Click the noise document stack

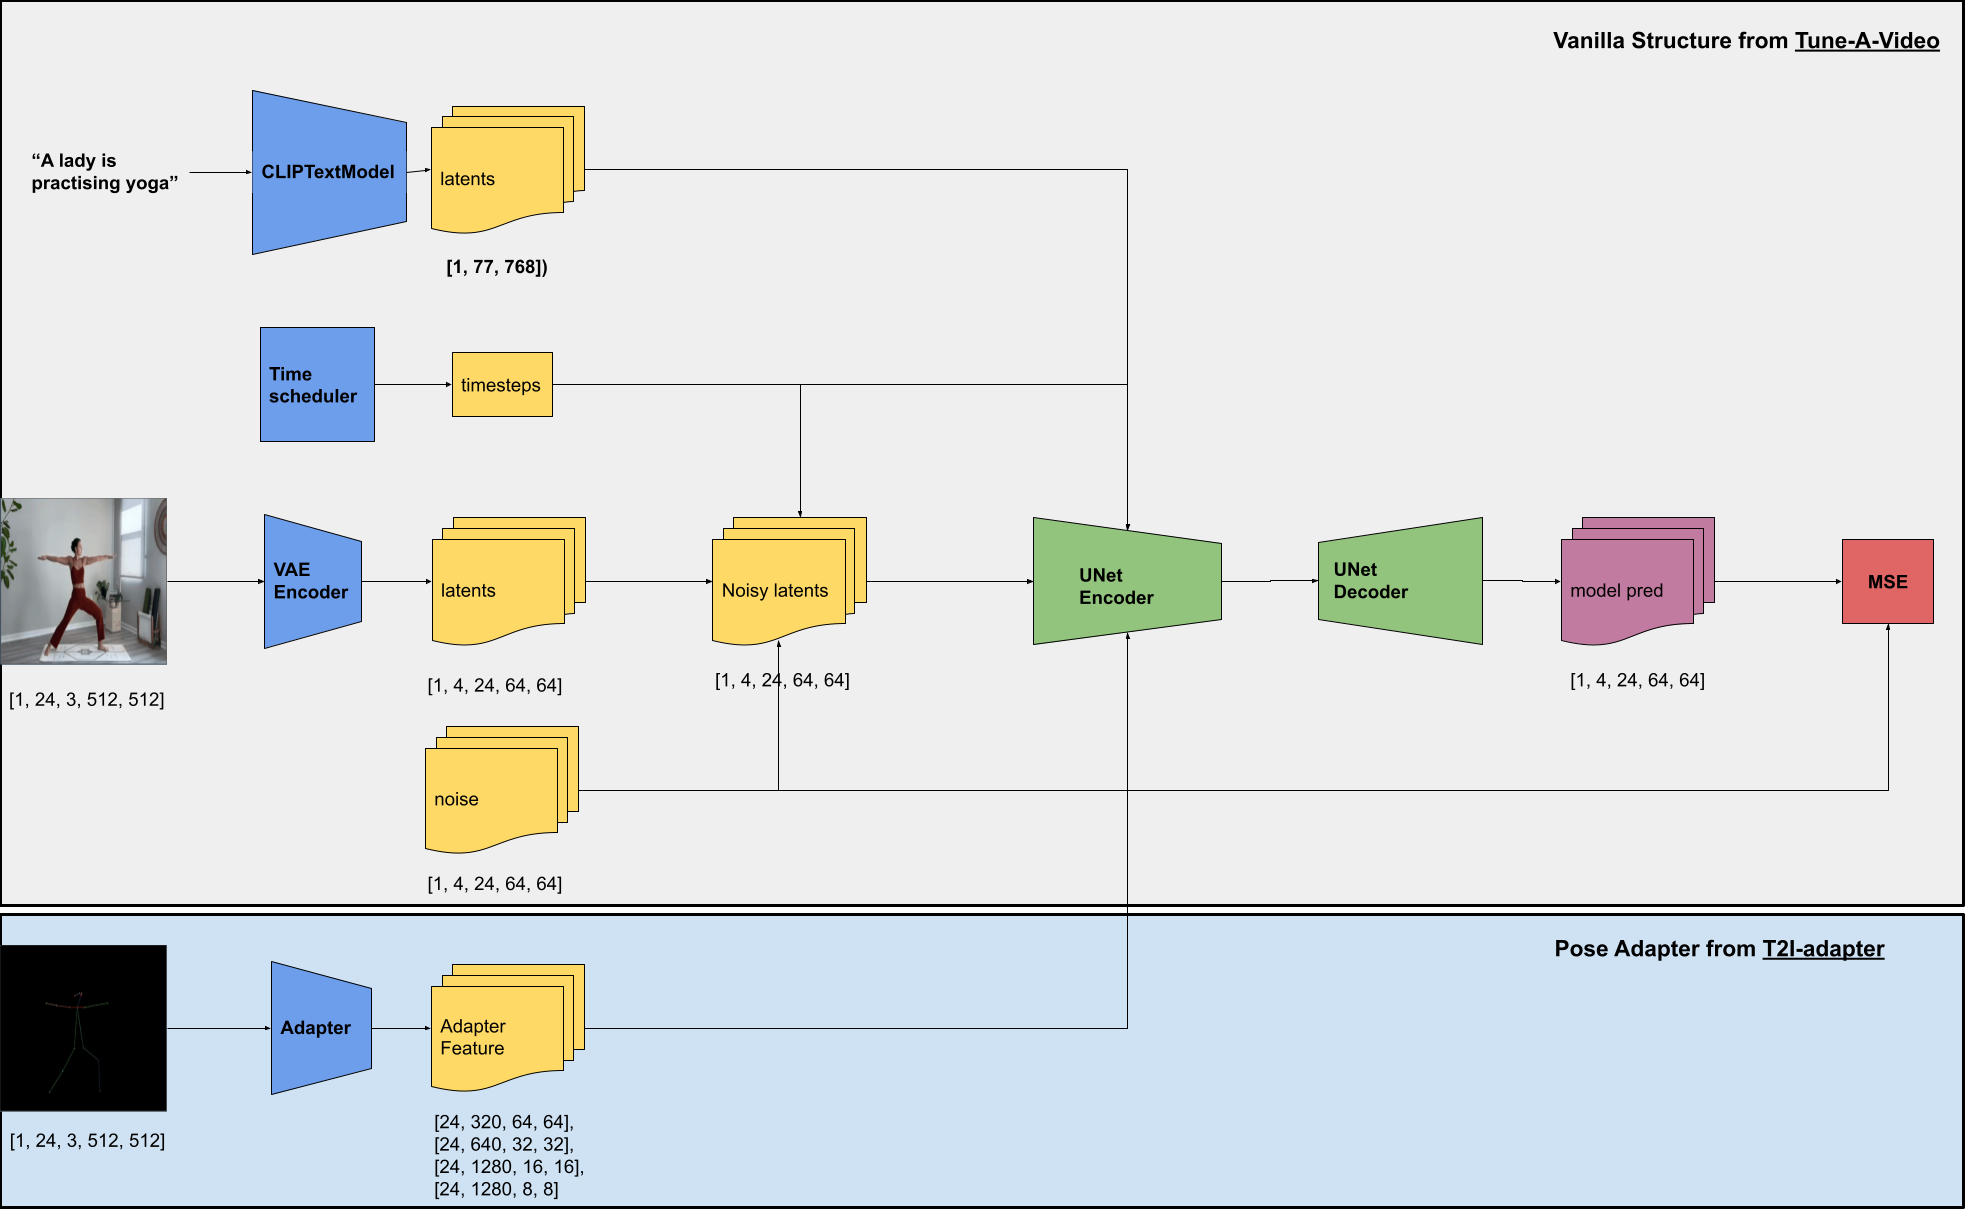pyautogui.click(x=492, y=795)
